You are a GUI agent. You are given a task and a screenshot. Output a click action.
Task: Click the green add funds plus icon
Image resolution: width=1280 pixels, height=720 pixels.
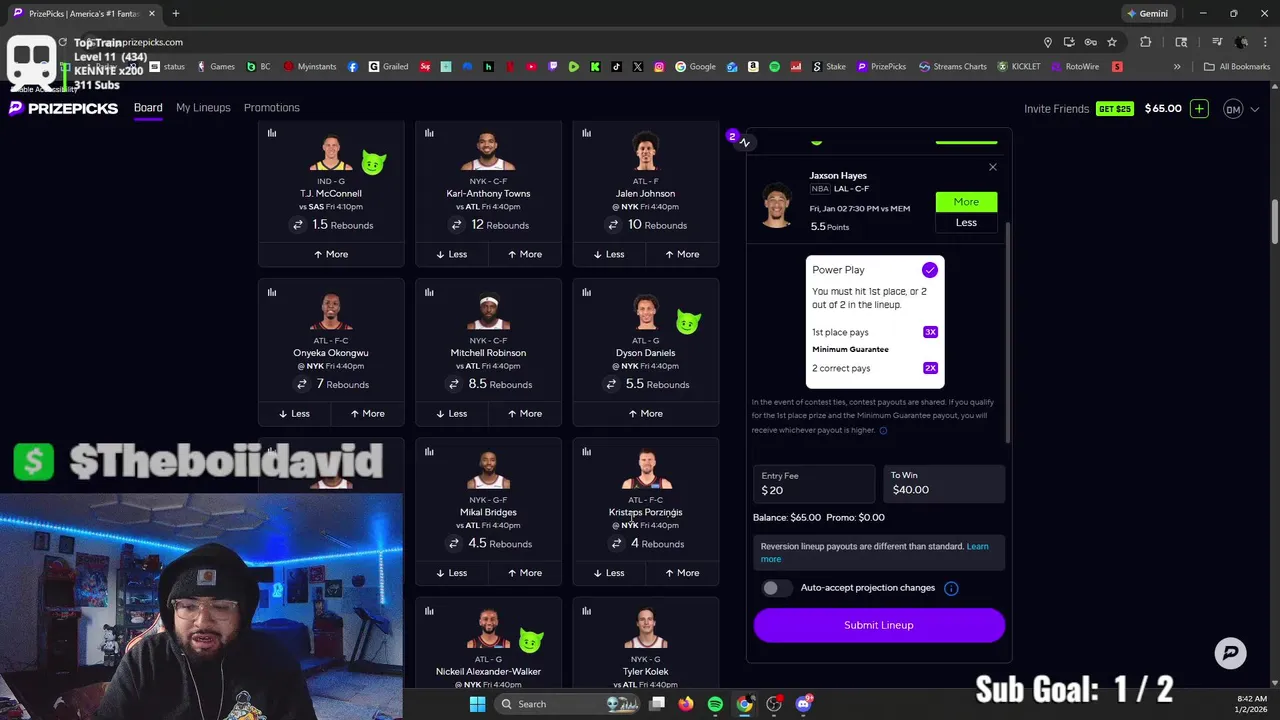(x=1199, y=109)
